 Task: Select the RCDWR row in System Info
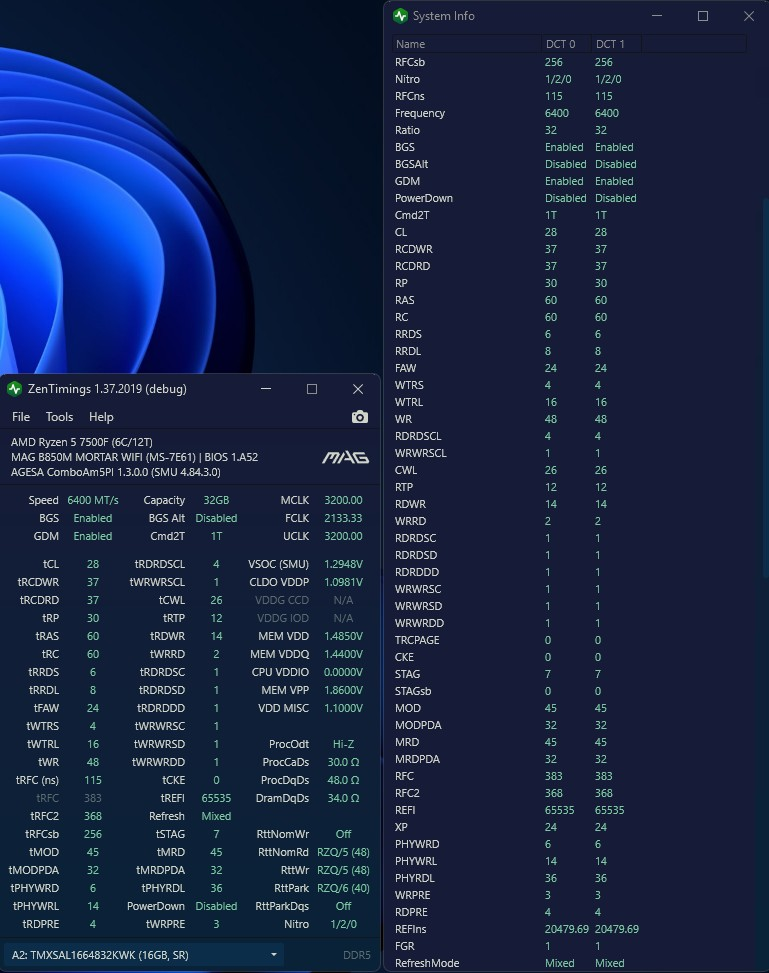pyautogui.click(x=569, y=249)
